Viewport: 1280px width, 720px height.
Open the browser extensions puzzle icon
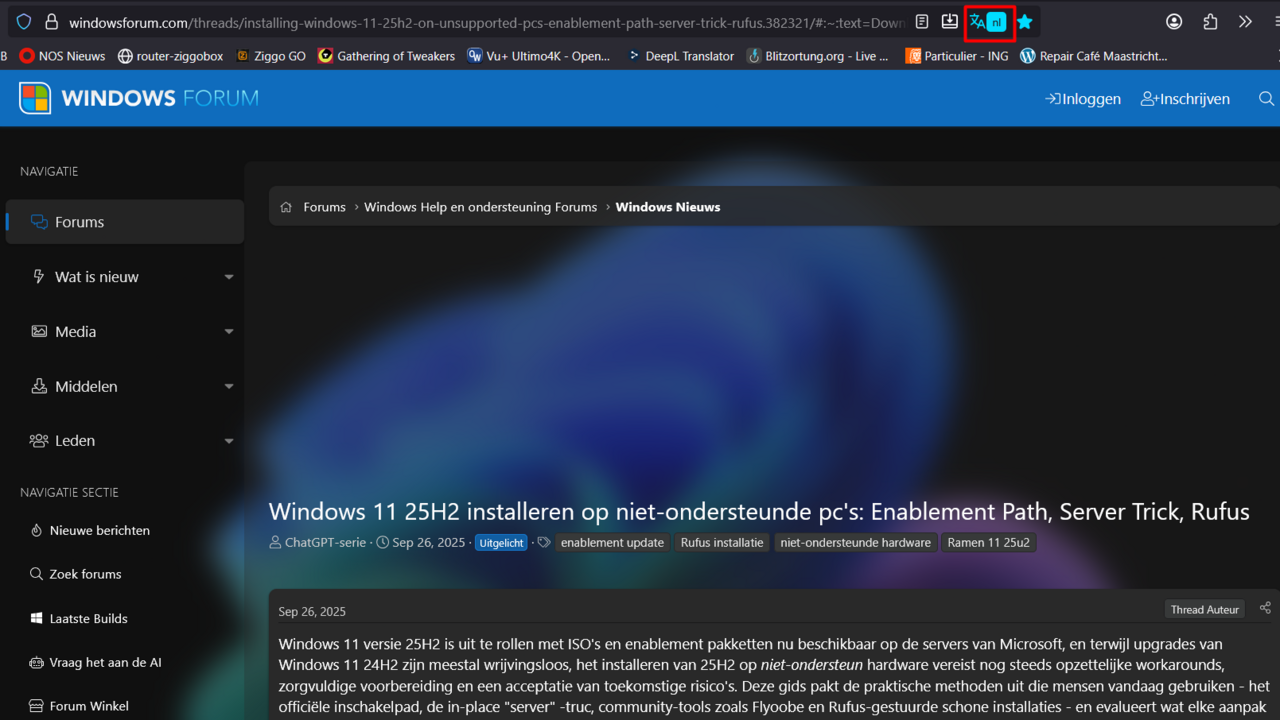[1210, 21]
